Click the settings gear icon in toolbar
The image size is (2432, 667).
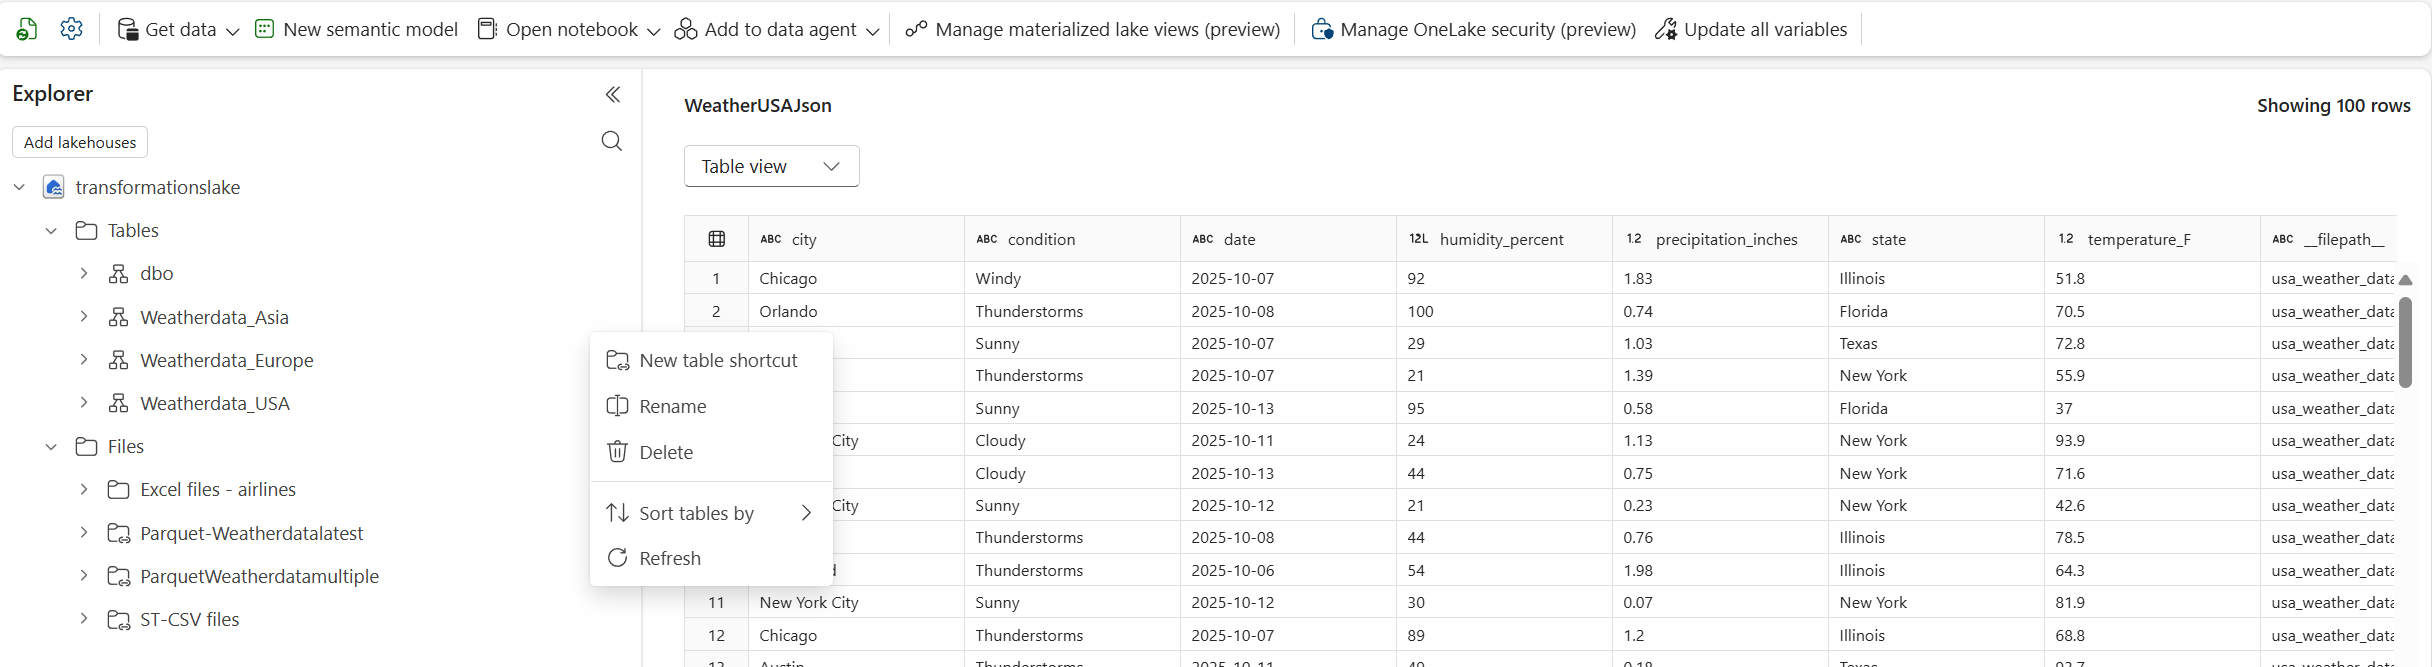[x=71, y=29]
